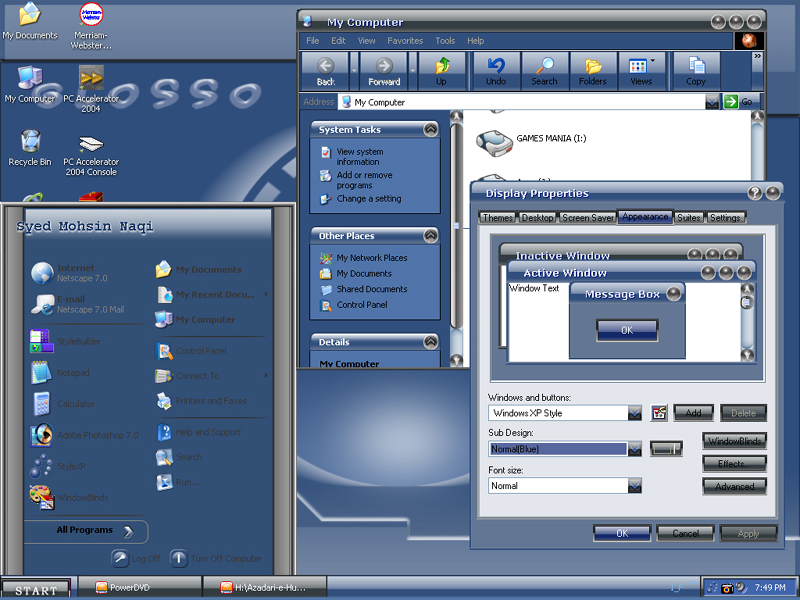Open Search from My Computer toolbar
800x600 pixels.
pyautogui.click(x=544, y=71)
